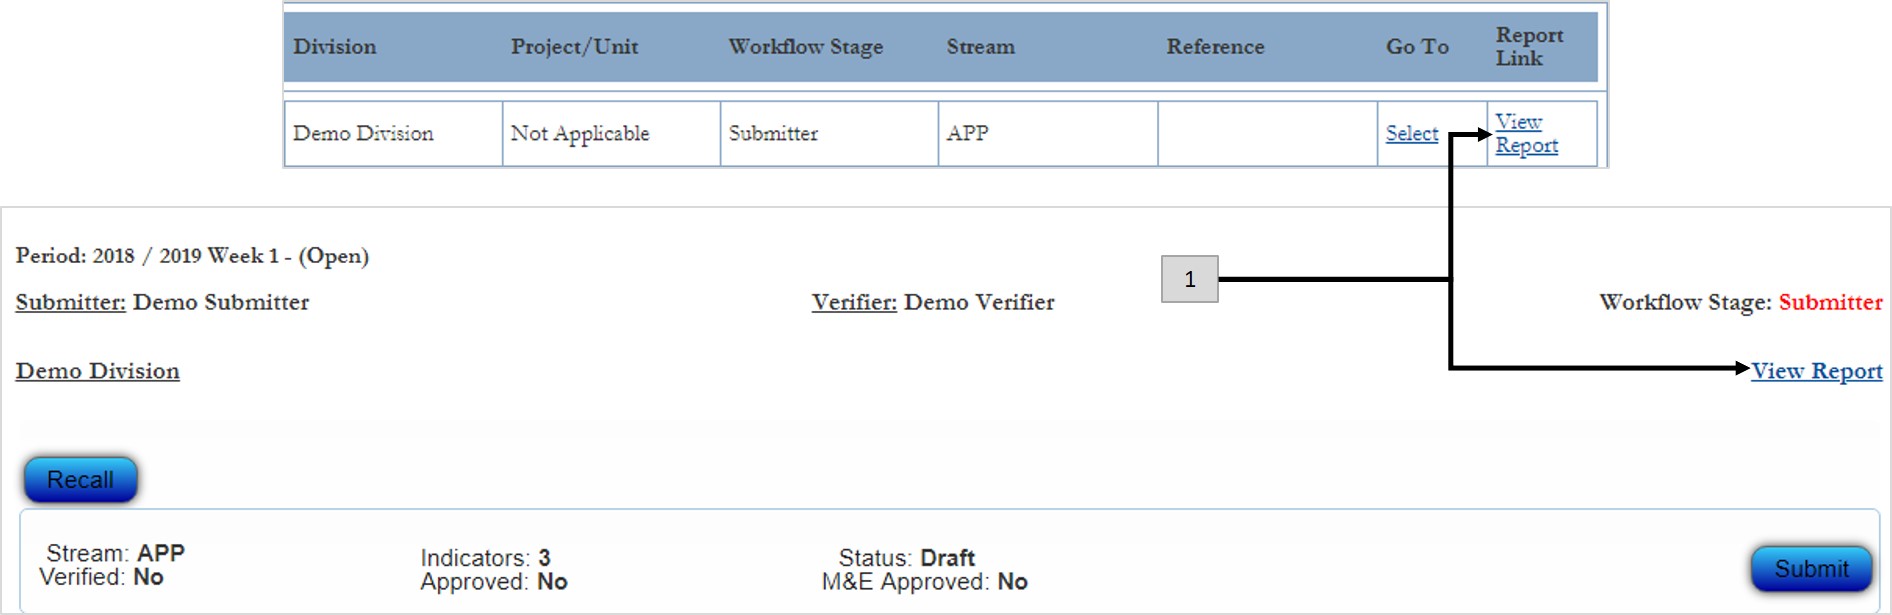Click the underlined Demo Division heading link
Image resolution: width=1892 pixels, height=615 pixels.
[98, 371]
